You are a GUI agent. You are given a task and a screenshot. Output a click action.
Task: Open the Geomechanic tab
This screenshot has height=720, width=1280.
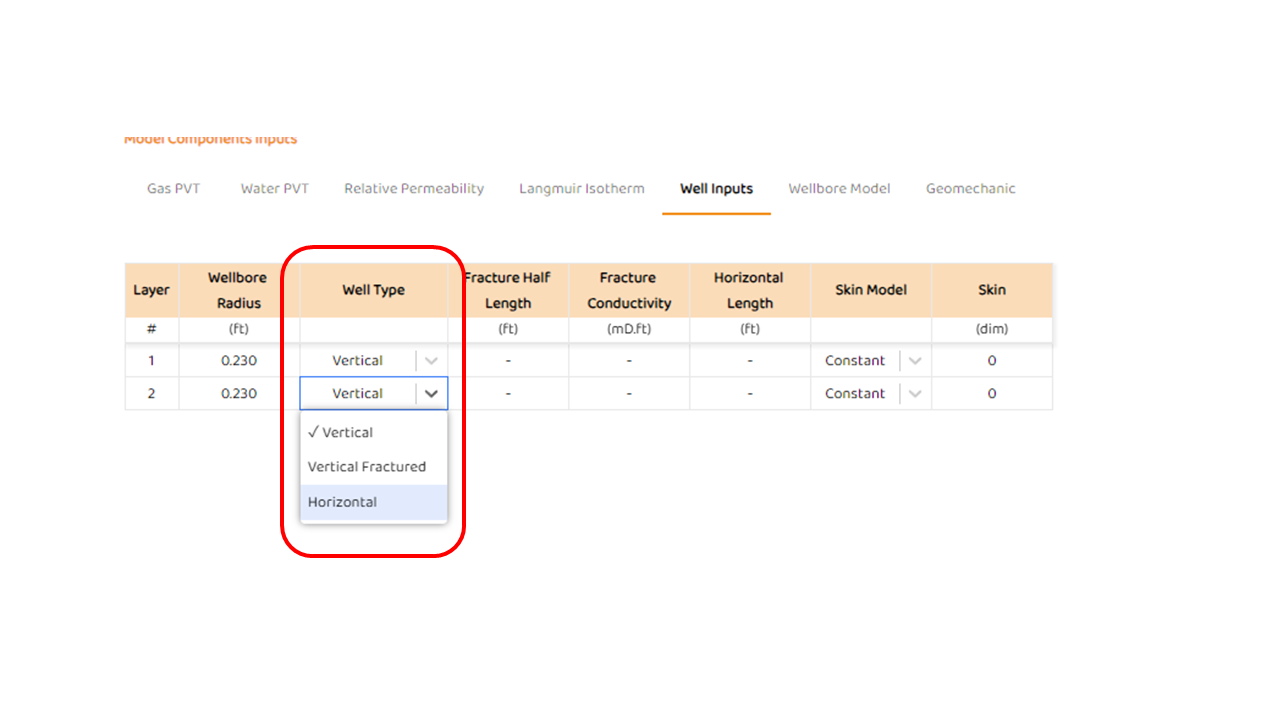pyautogui.click(x=970, y=189)
